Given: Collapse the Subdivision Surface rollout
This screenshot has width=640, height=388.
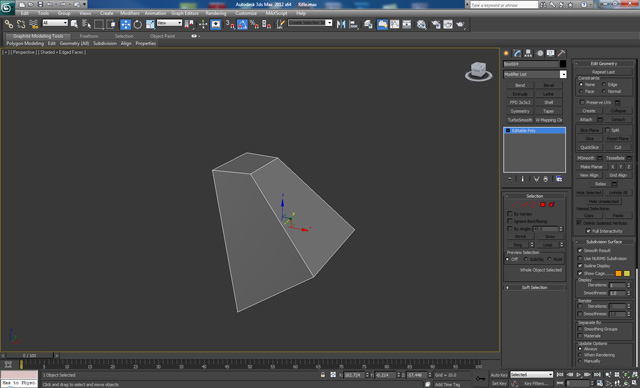Looking at the screenshot, I should tap(604, 242).
